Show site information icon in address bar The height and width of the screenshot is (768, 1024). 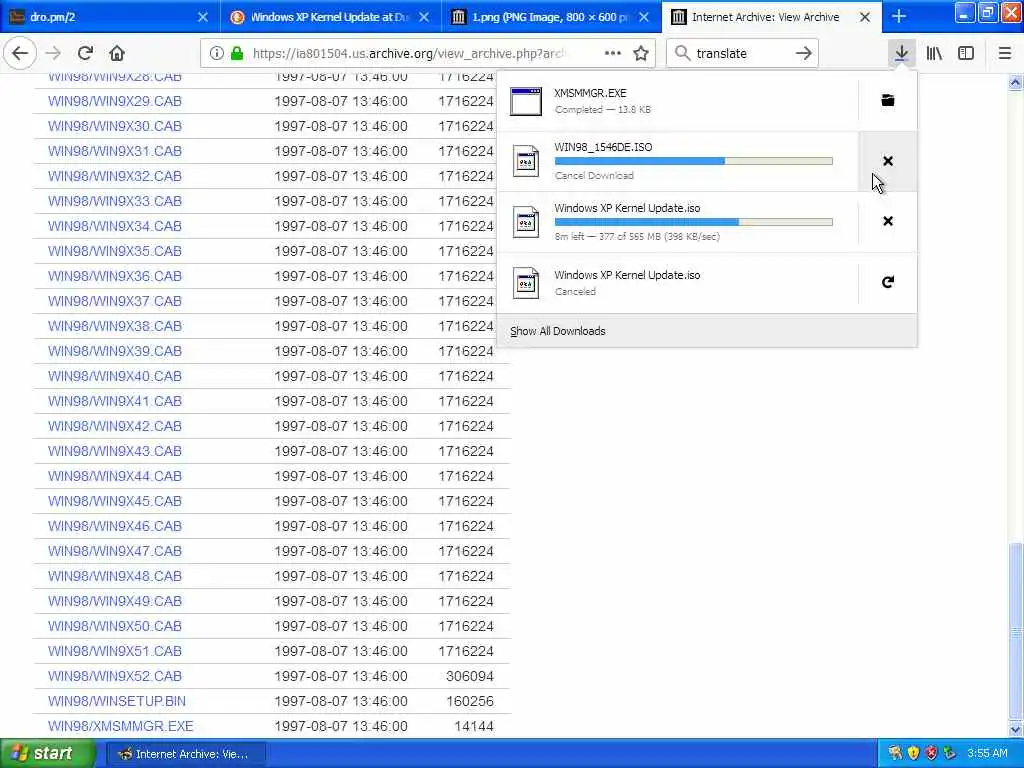click(x=216, y=54)
